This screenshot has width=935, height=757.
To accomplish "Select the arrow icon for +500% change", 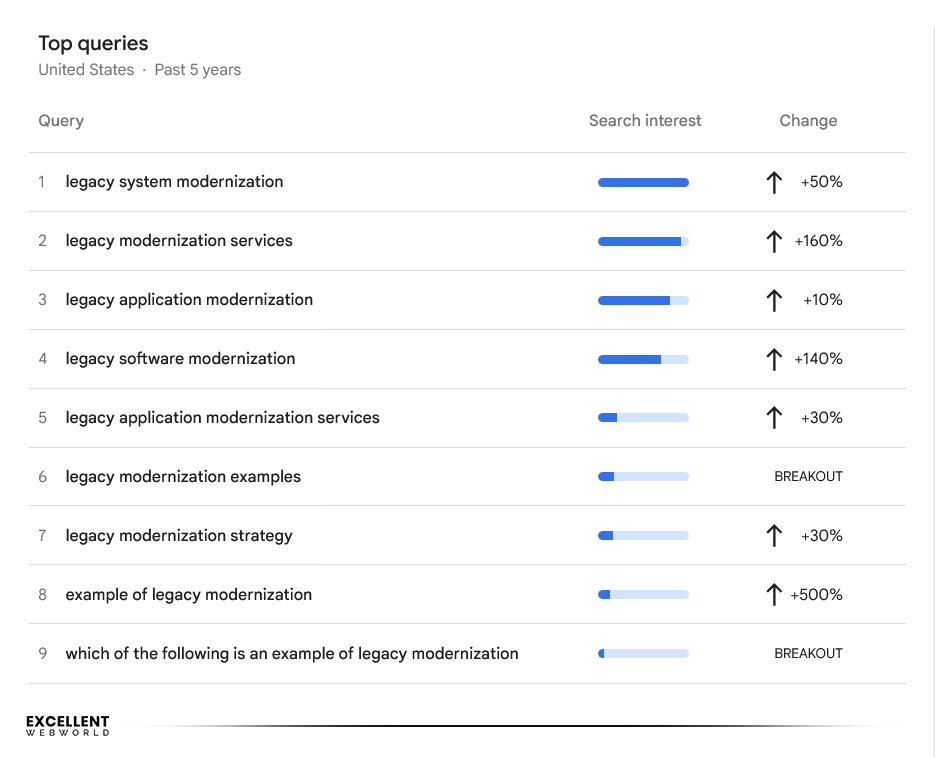I will click(x=774, y=594).
